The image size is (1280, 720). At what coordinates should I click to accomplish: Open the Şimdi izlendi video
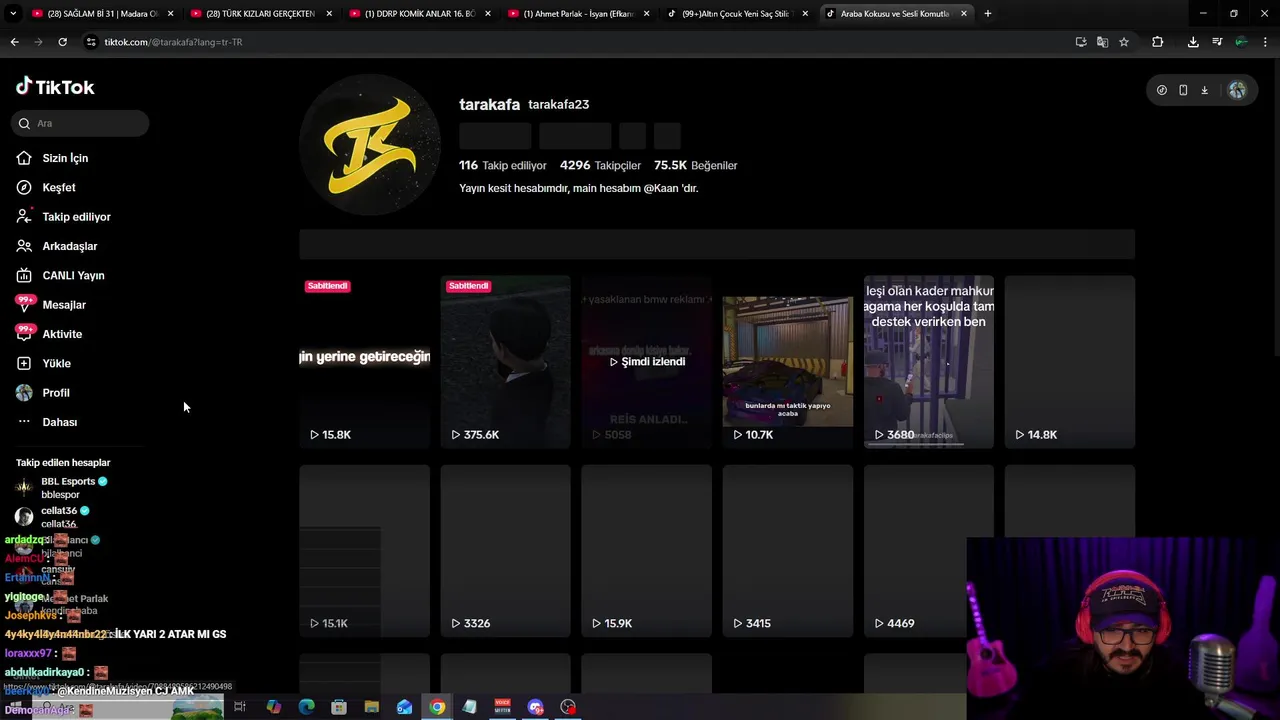click(646, 362)
